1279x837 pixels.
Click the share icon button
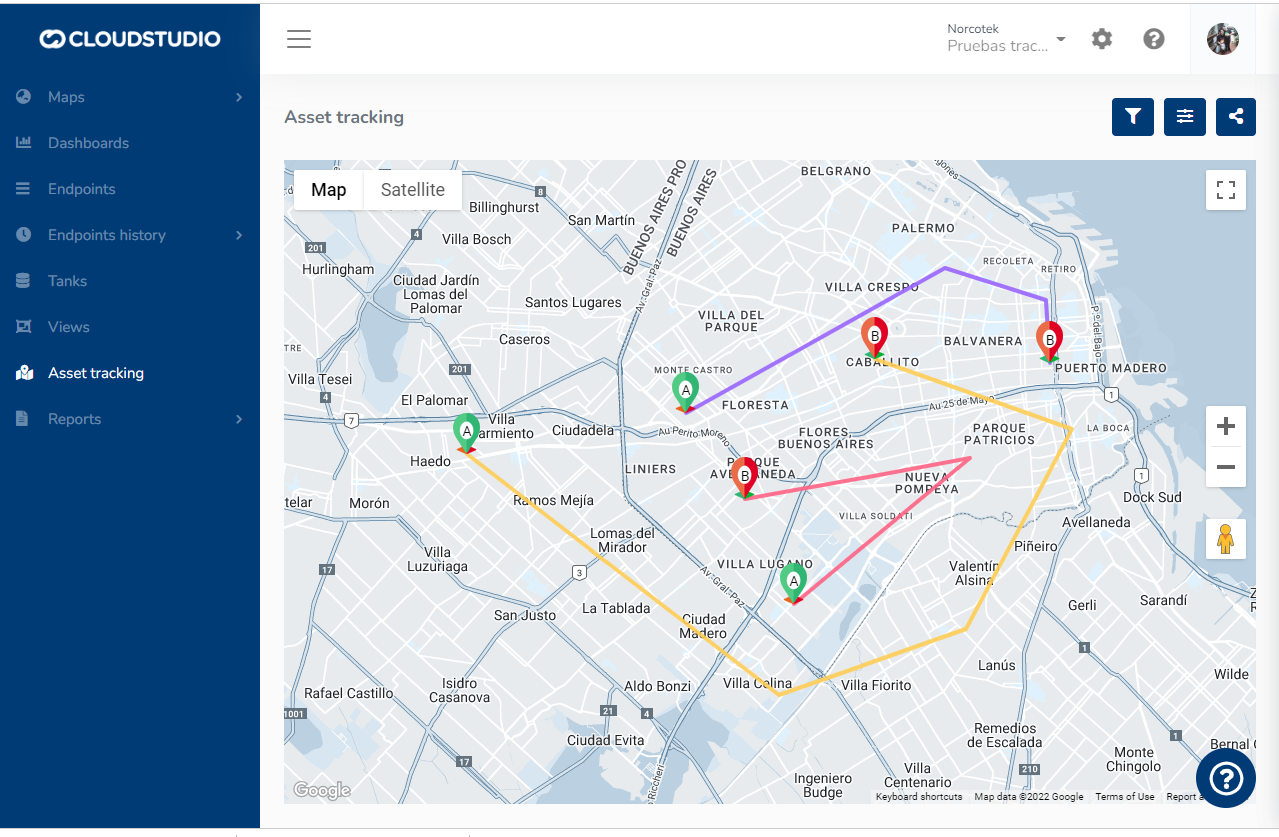[1236, 117]
